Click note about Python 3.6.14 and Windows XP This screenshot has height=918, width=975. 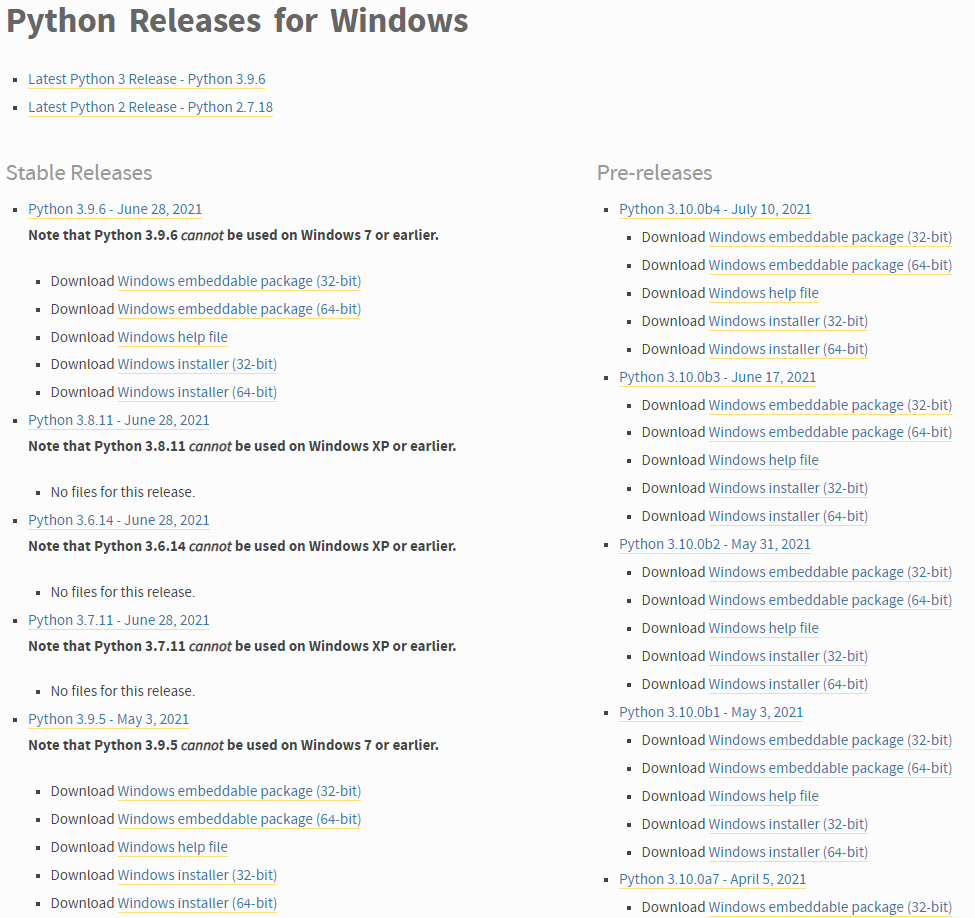click(242, 546)
